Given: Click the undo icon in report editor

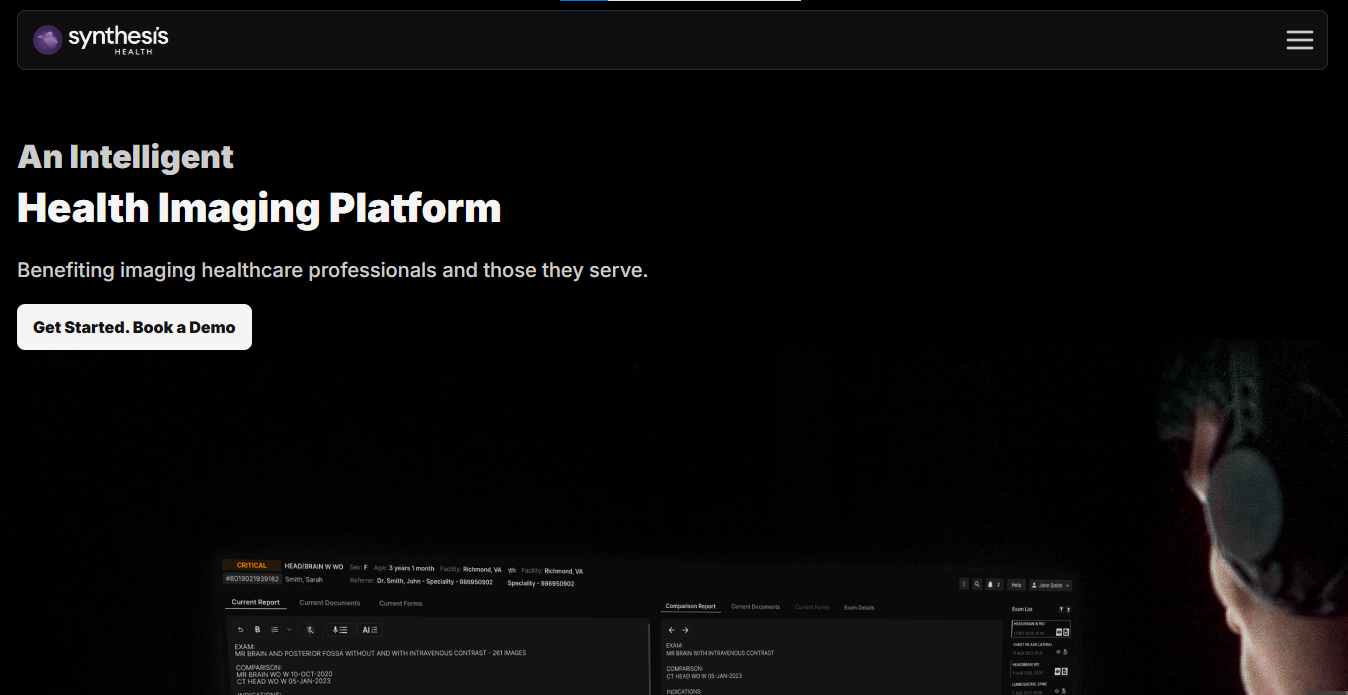Looking at the screenshot, I should 240,630.
